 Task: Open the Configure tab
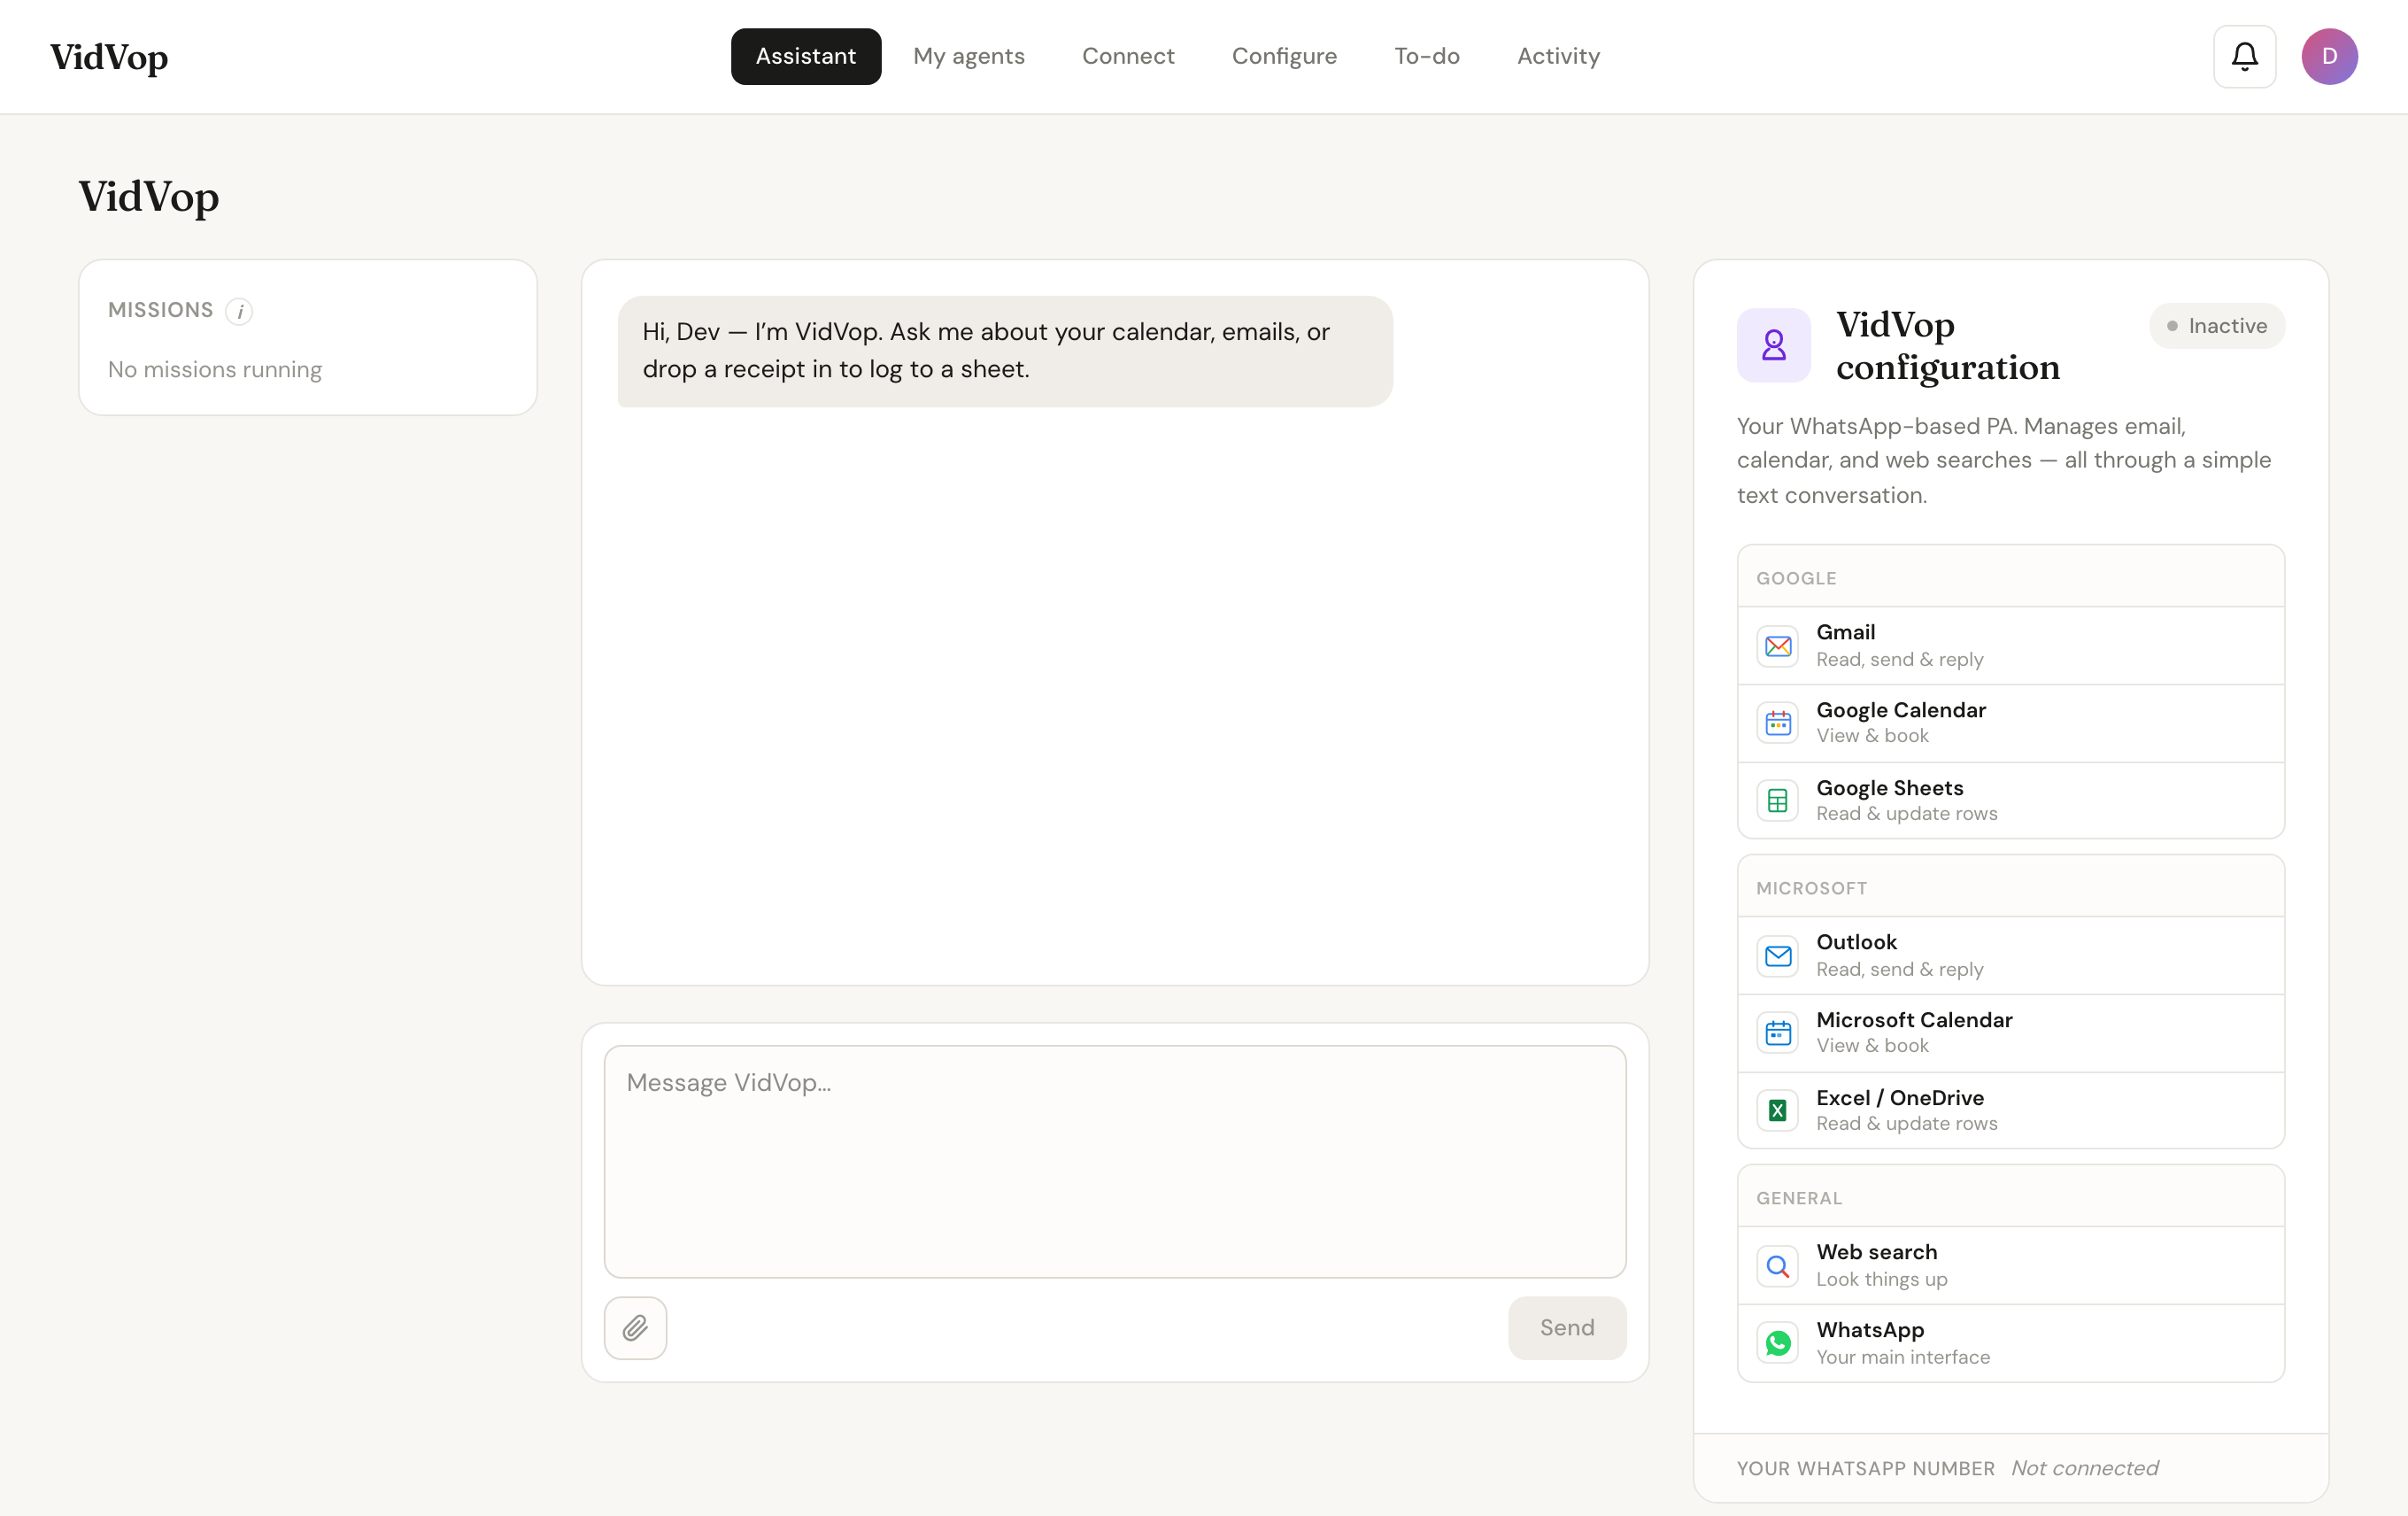click(1284, 56)
